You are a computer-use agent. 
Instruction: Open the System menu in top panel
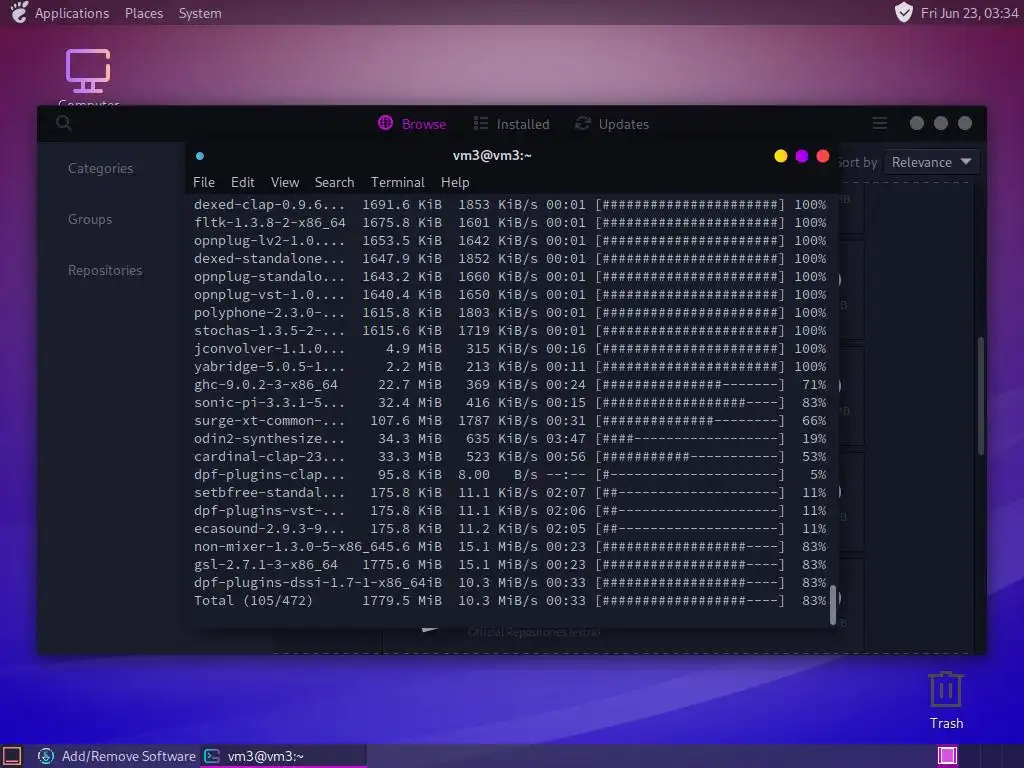(200, 13)
